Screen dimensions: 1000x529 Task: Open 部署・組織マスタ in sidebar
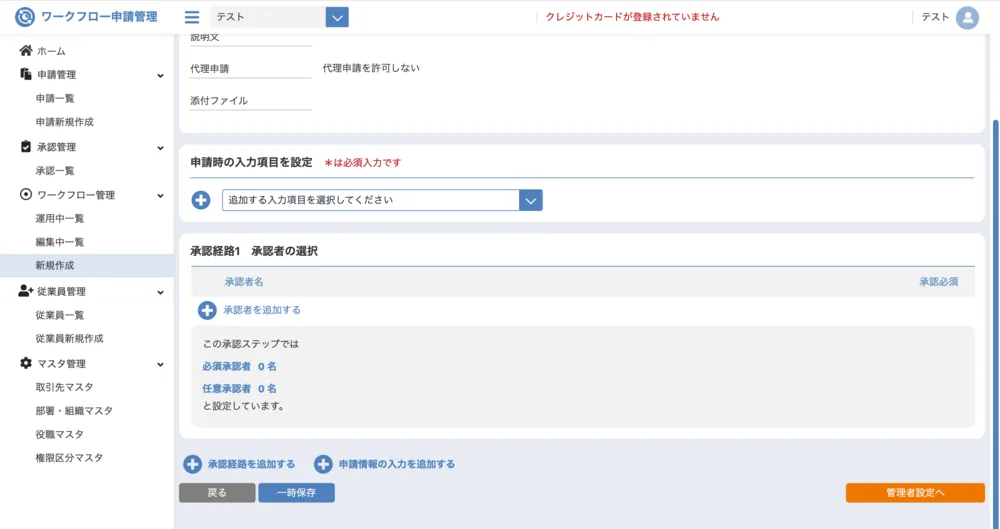tap(74, 410)
